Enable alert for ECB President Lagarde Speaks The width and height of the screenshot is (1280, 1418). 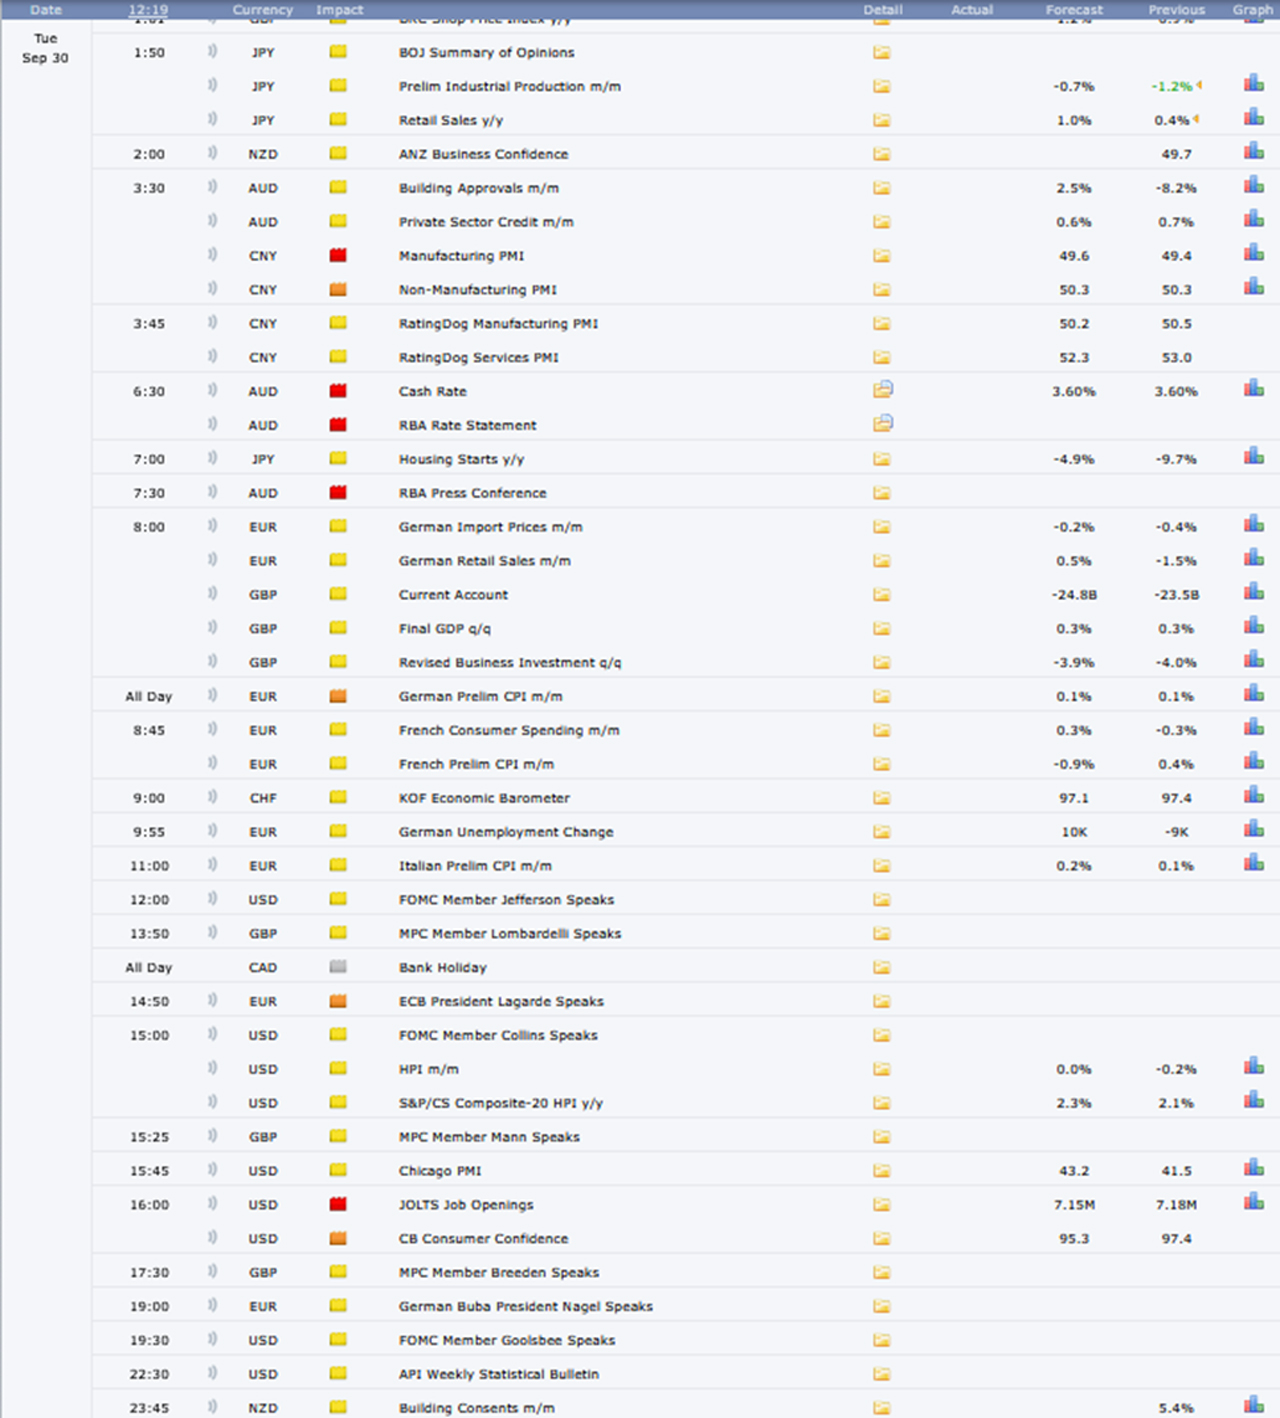212,1001
